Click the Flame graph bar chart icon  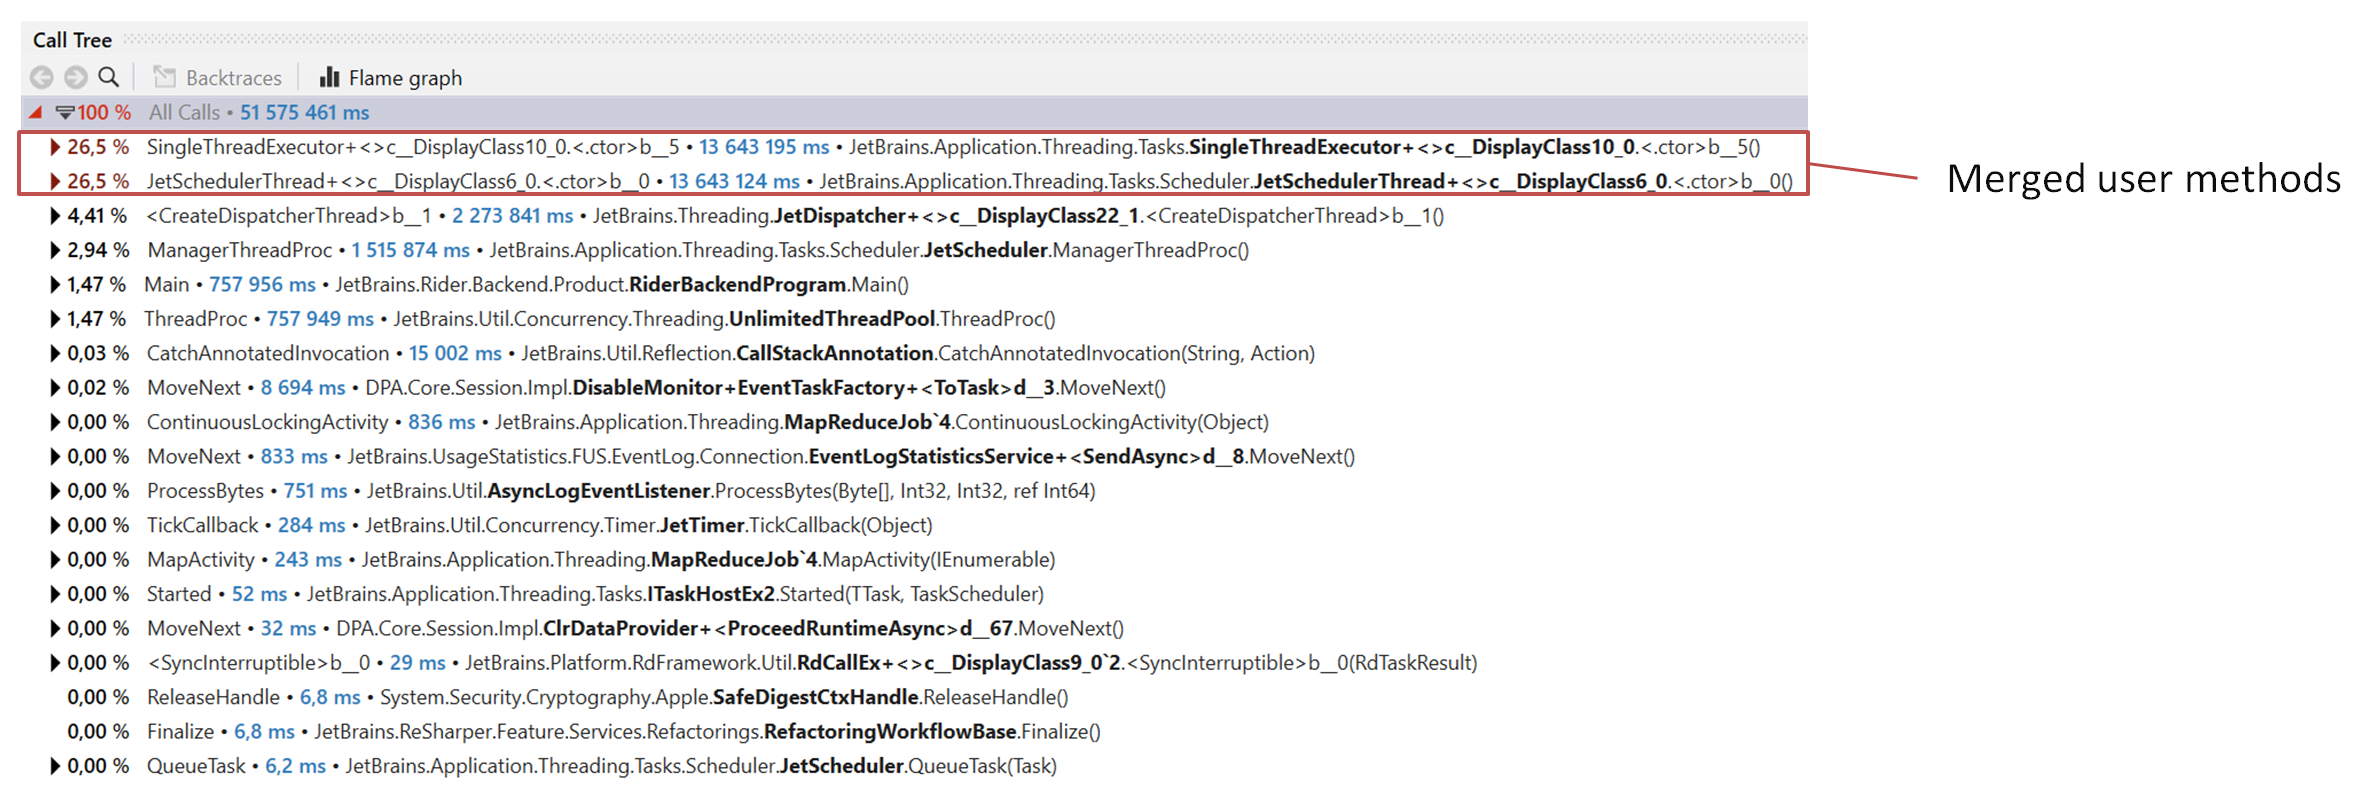point(329,77)
